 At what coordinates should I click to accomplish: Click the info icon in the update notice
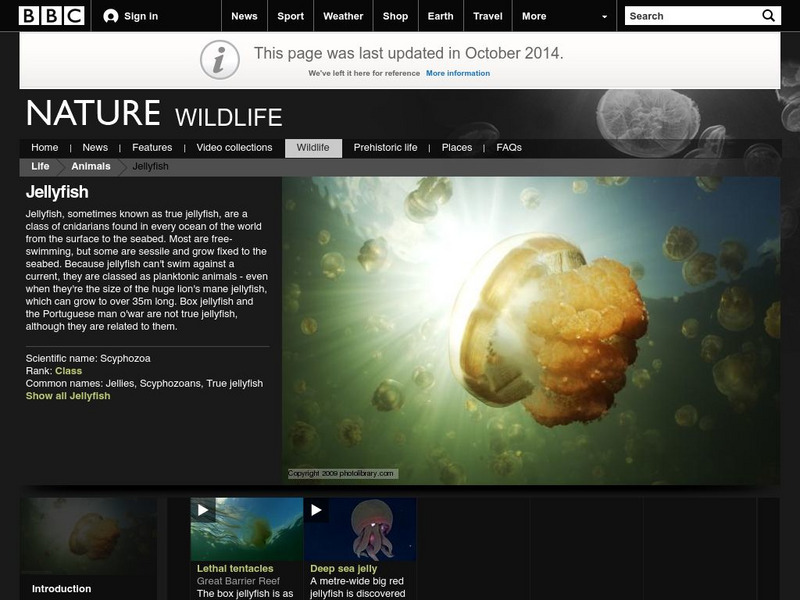click(x=221, y=57)
